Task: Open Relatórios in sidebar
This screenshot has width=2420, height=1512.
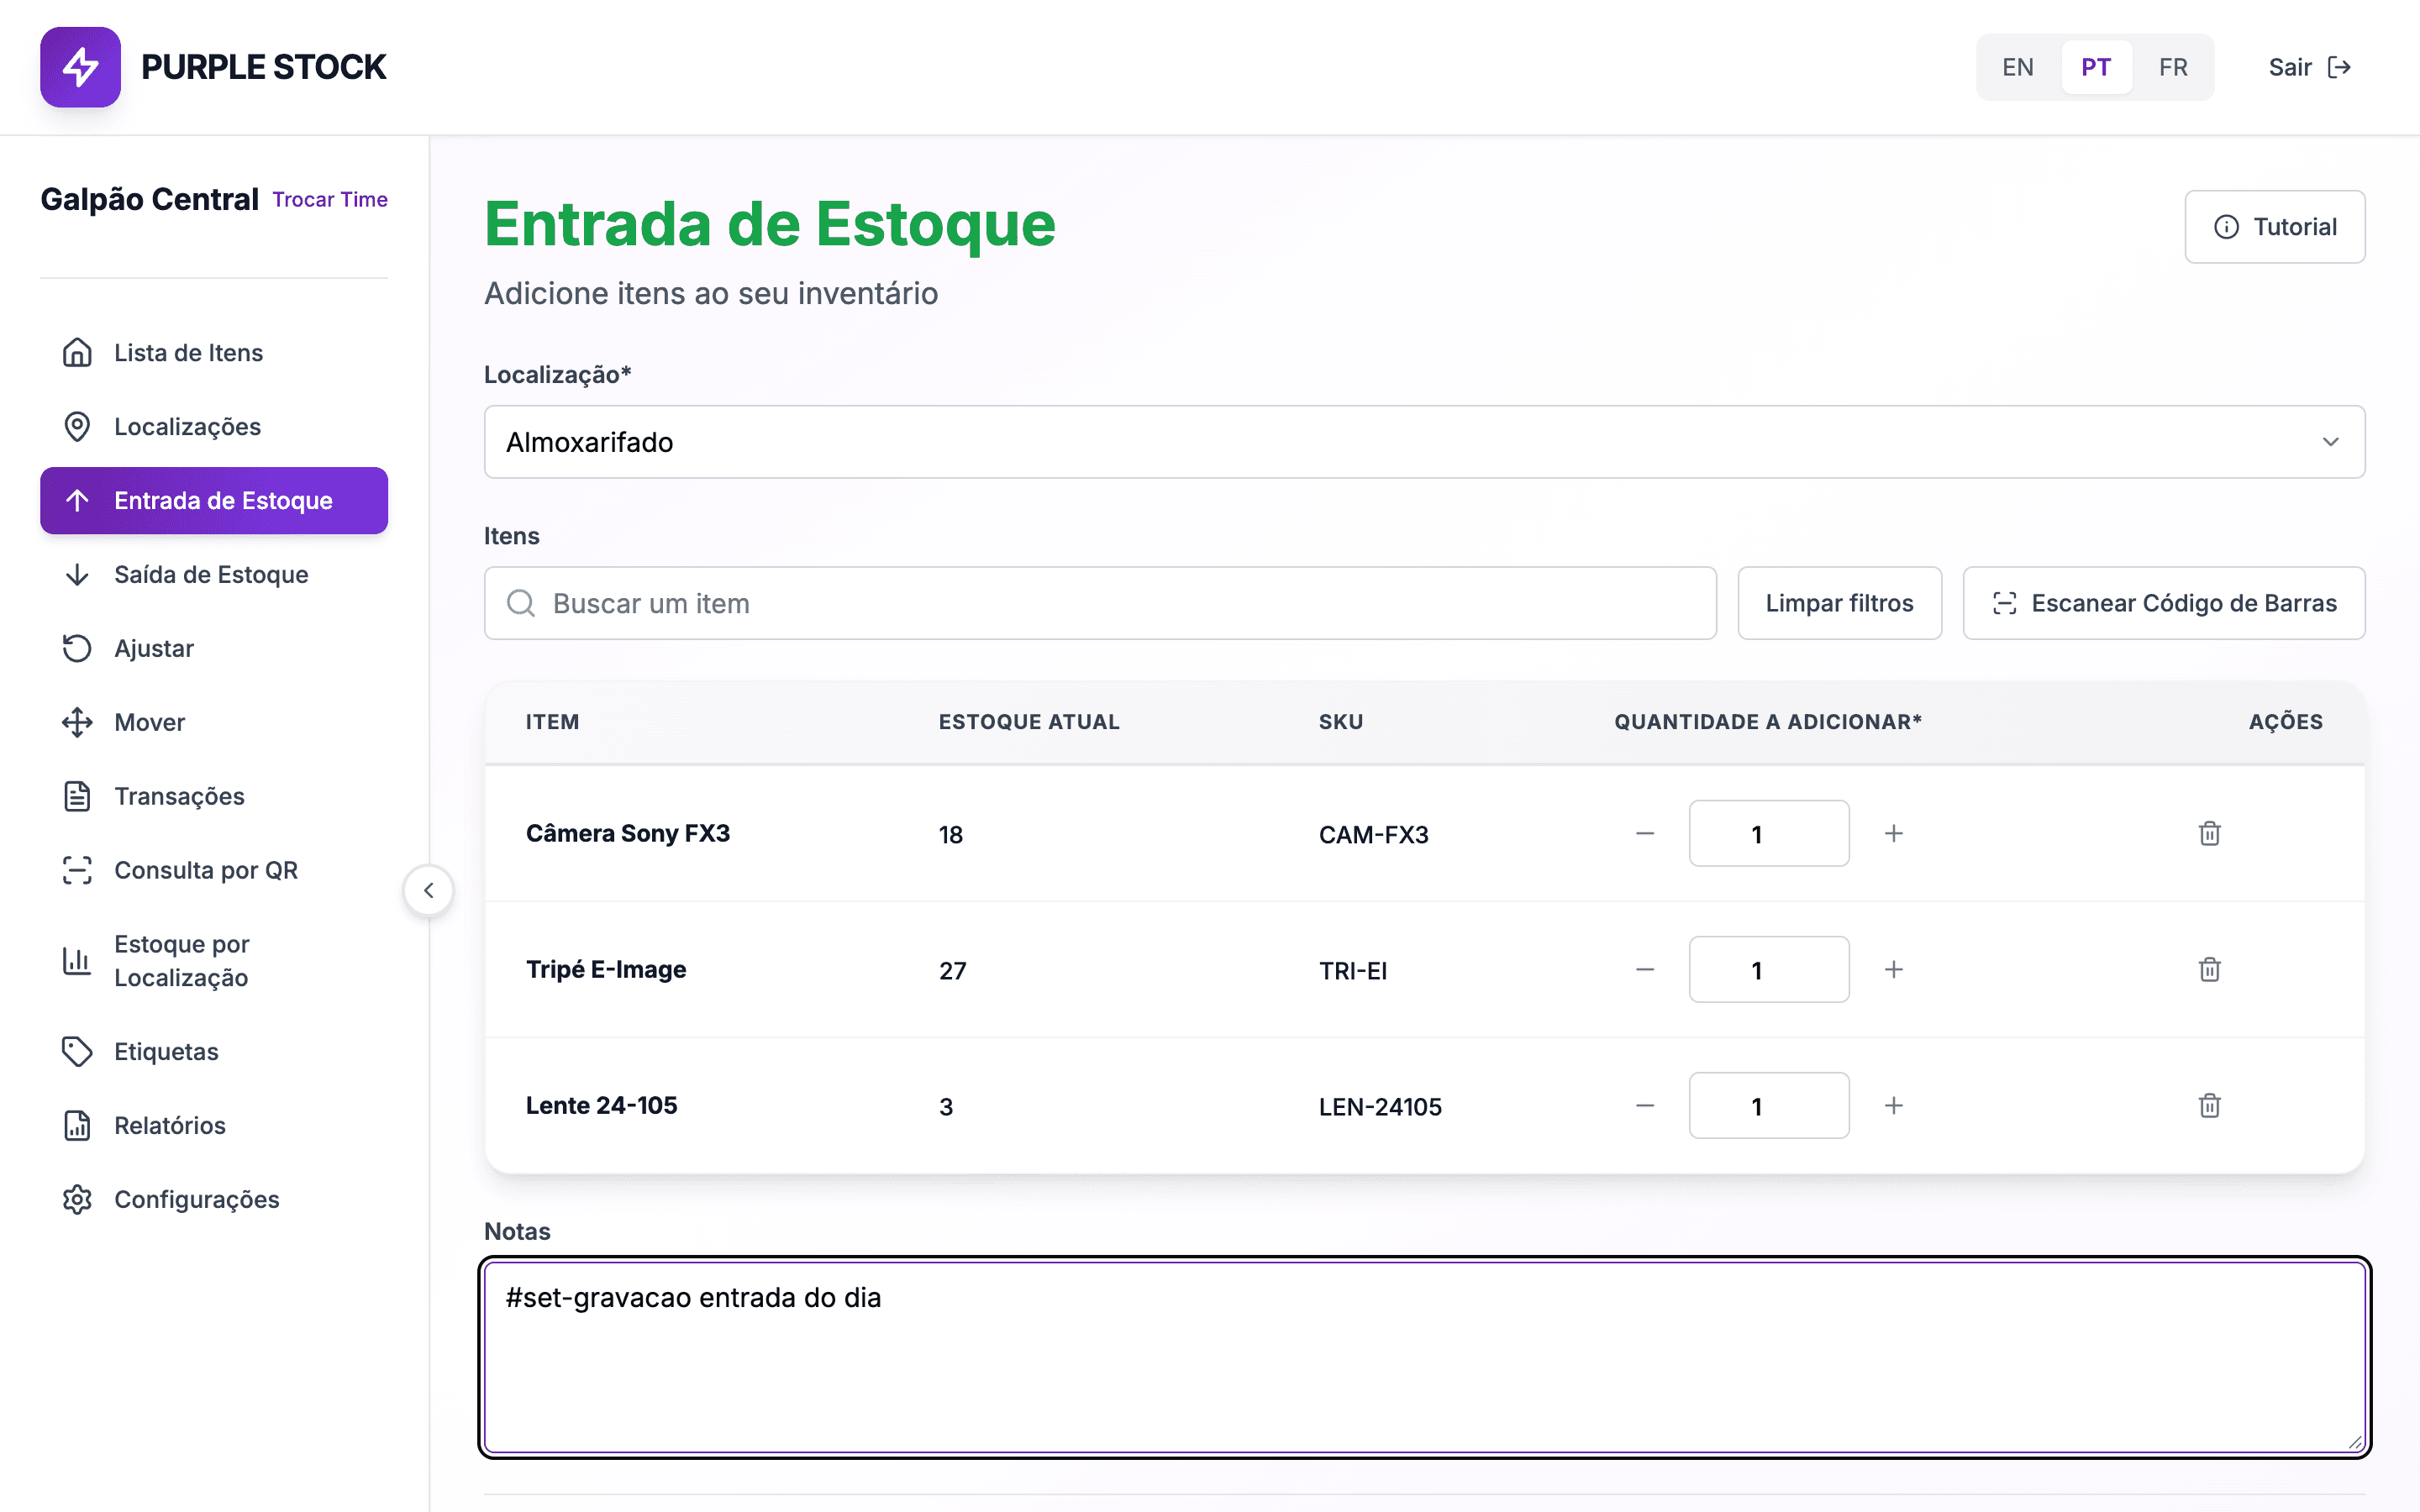Action: (x=214, y=1126)
